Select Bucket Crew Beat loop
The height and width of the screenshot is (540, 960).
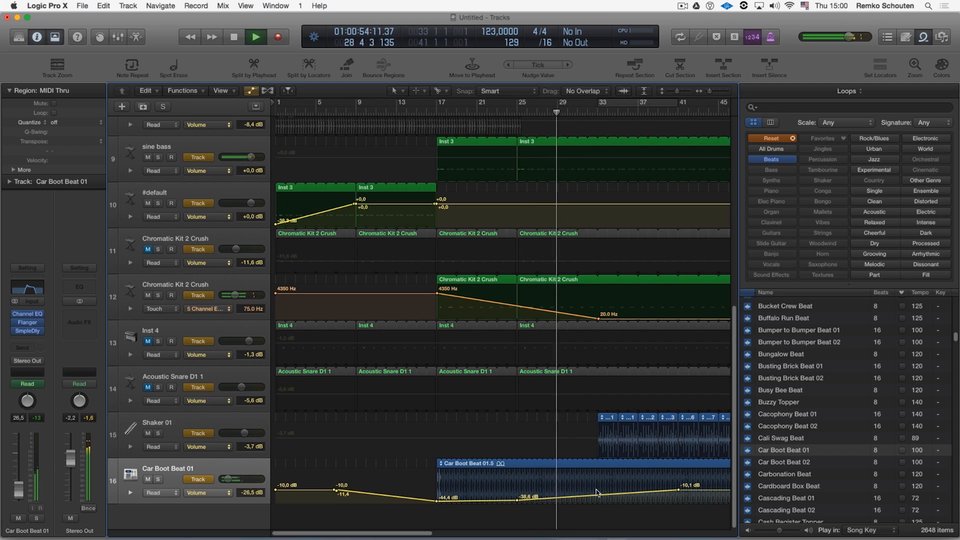[848, 306]
